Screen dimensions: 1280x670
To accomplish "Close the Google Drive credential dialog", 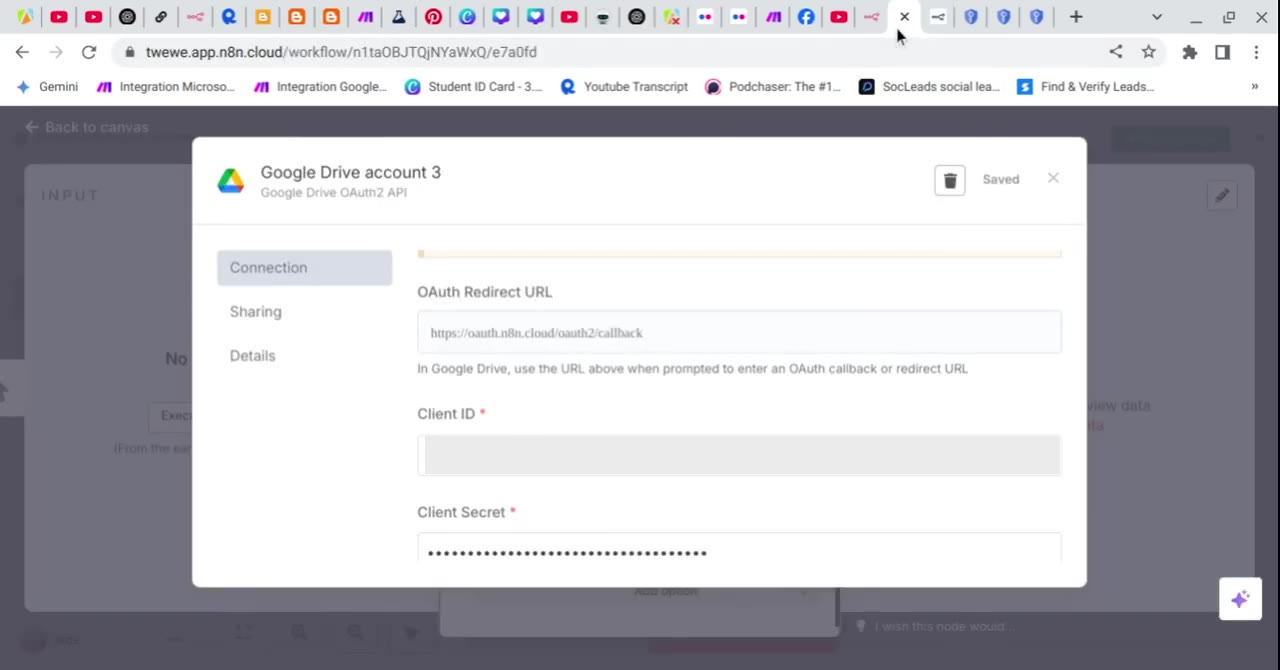I will point(1053,178).
